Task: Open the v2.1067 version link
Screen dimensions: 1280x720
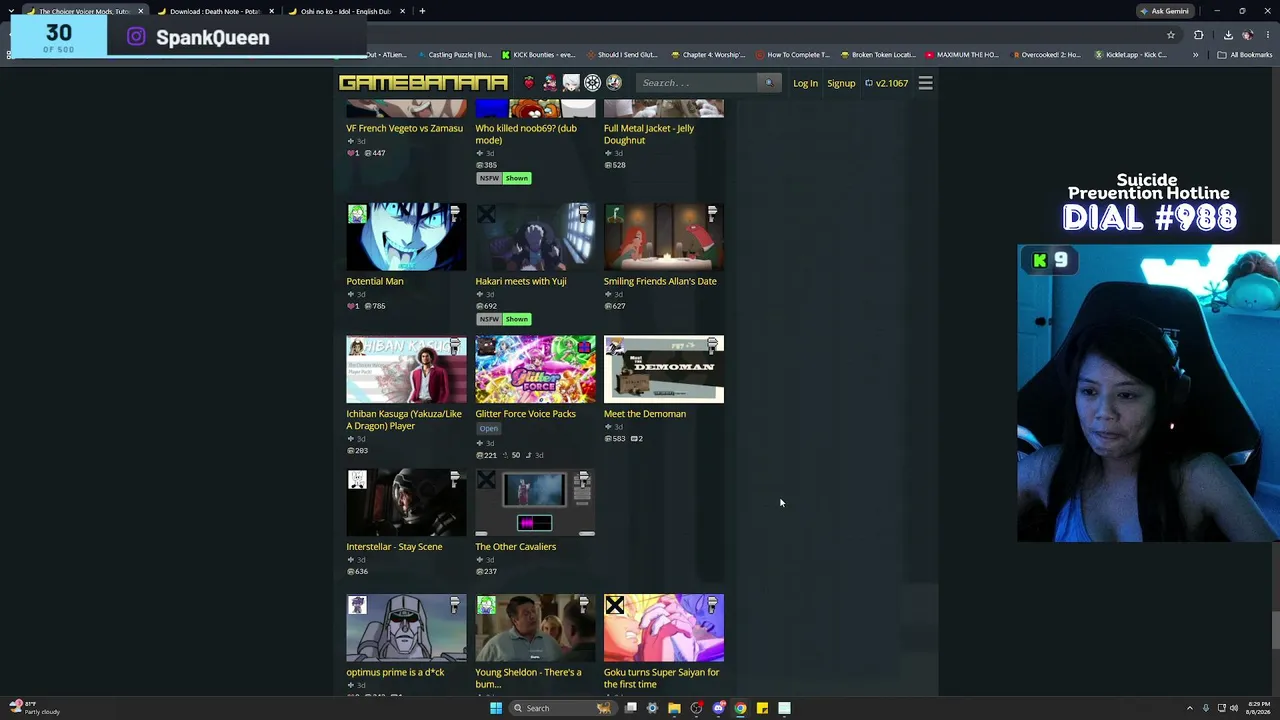Action: (x=886, y=83)
